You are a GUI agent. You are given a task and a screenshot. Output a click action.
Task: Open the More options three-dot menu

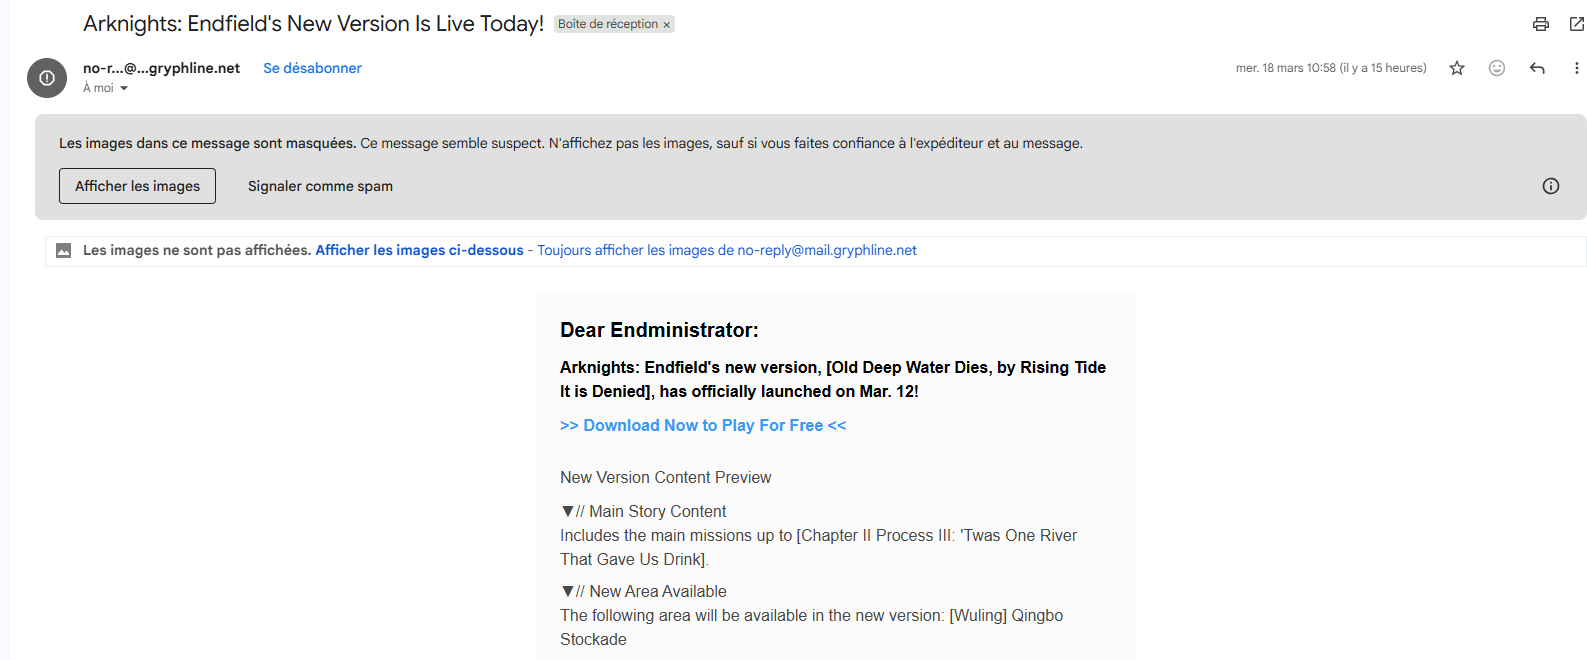(x=1576, y=68)
